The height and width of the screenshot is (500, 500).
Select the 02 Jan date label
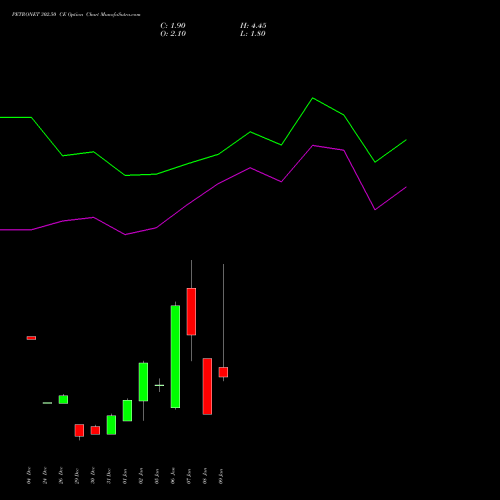[x=141, y=476]
